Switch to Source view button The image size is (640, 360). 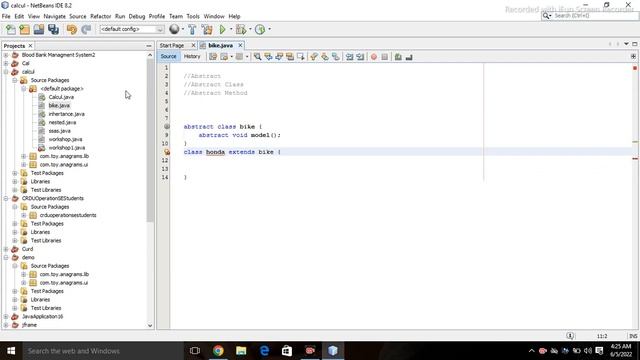click(168, 56)
